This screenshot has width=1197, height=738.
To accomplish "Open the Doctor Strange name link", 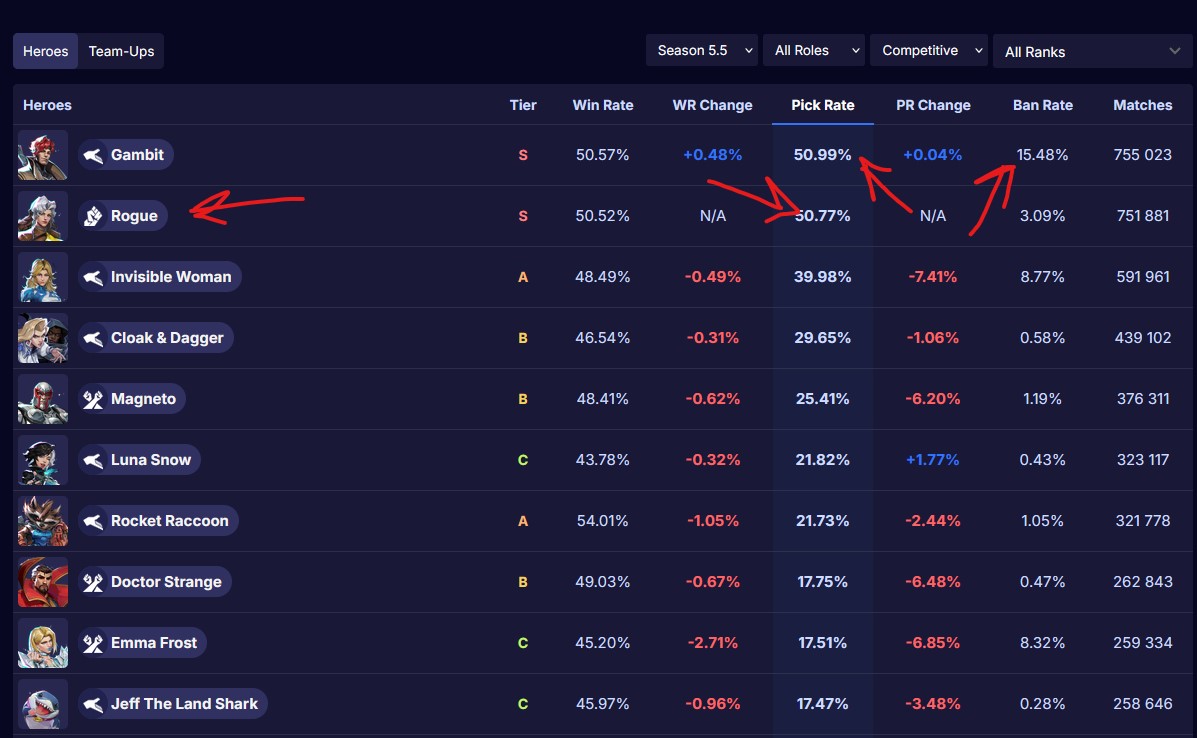I will 166,582.
